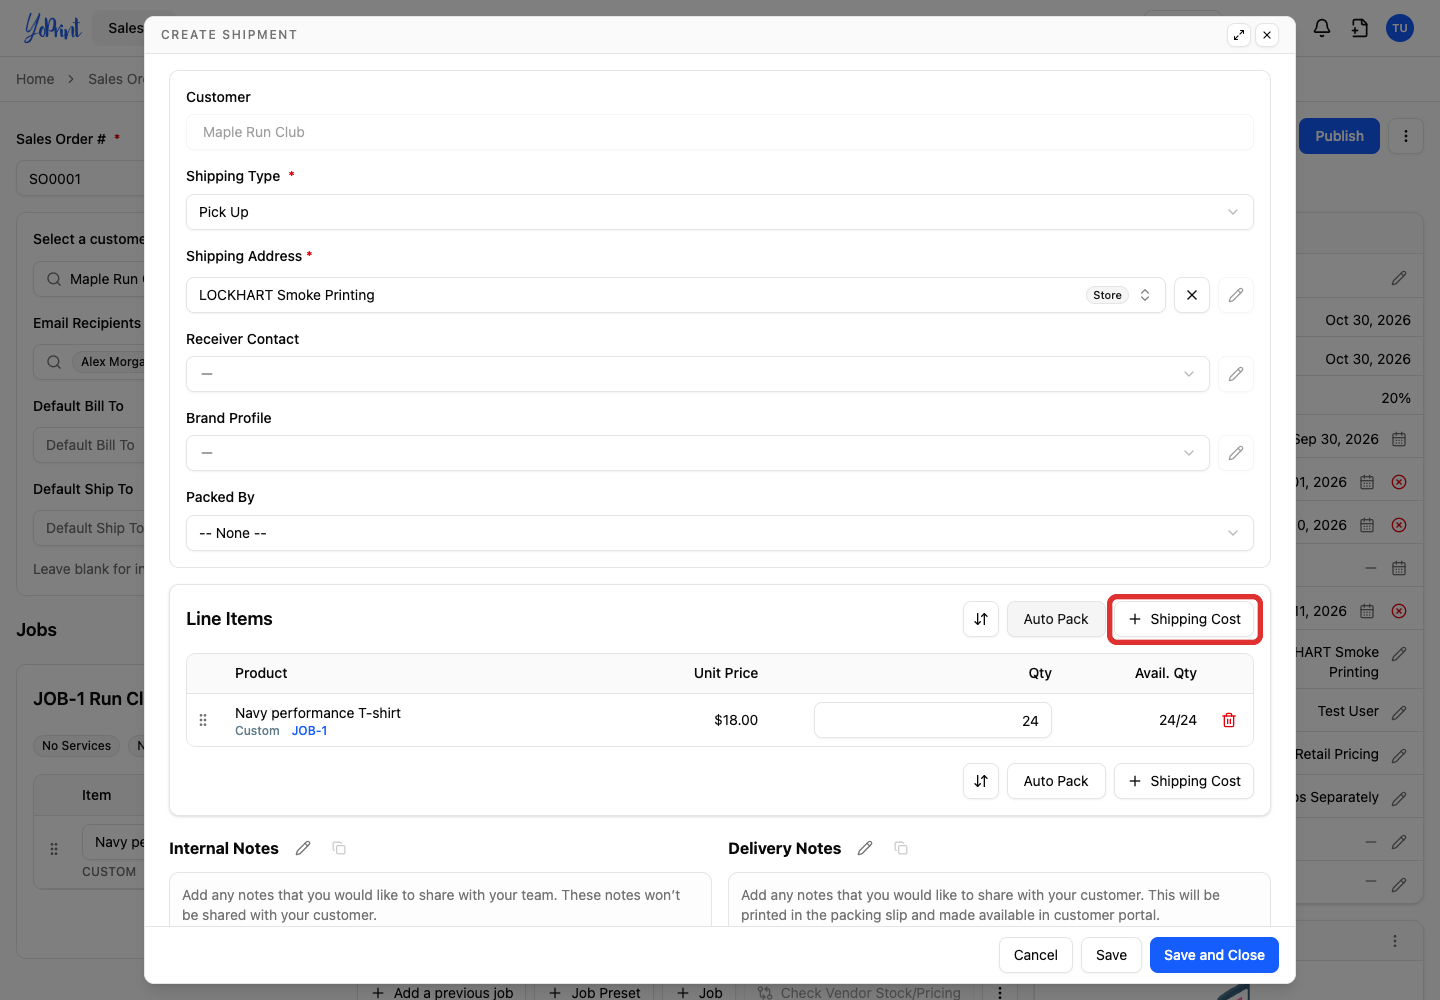Click the $18.00 unit price value

(x=736, y=720)
